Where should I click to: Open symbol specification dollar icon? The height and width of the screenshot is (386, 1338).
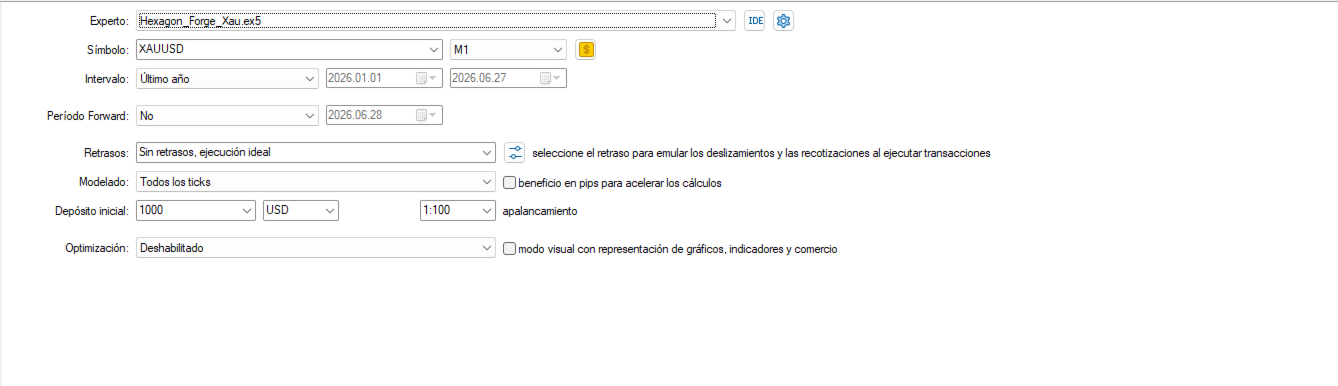(x=586, y=49)
